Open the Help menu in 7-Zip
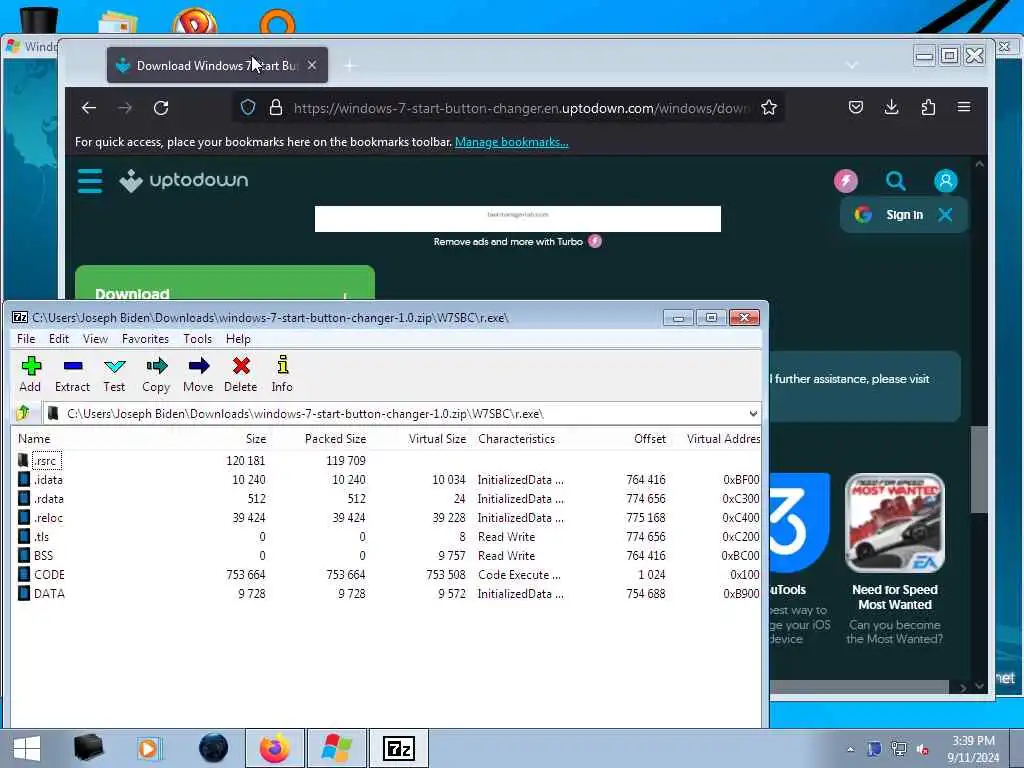The width and height of the screenshot is (1024, 768). coord(238,339)
